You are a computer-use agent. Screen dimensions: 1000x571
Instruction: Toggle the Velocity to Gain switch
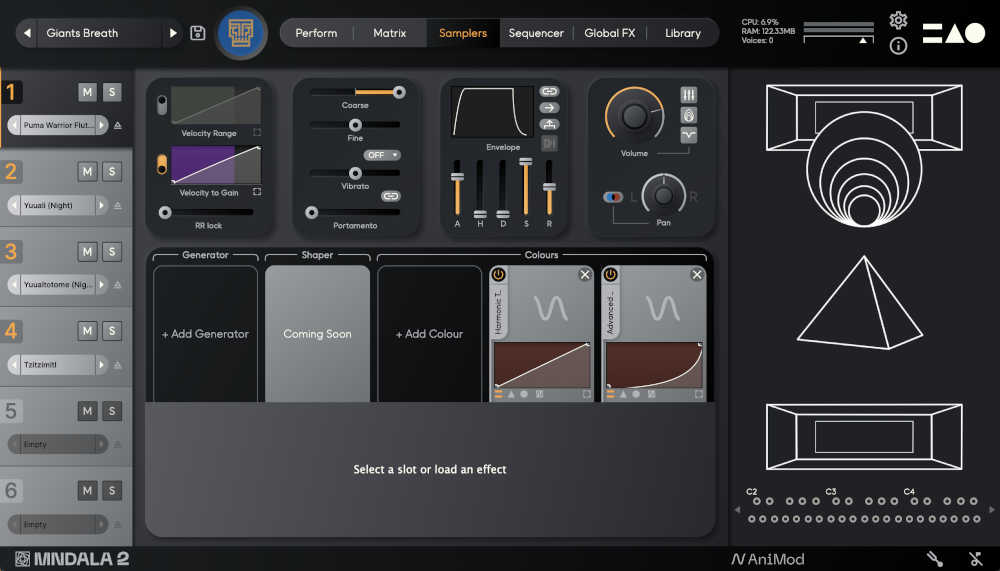click(162, 165)
